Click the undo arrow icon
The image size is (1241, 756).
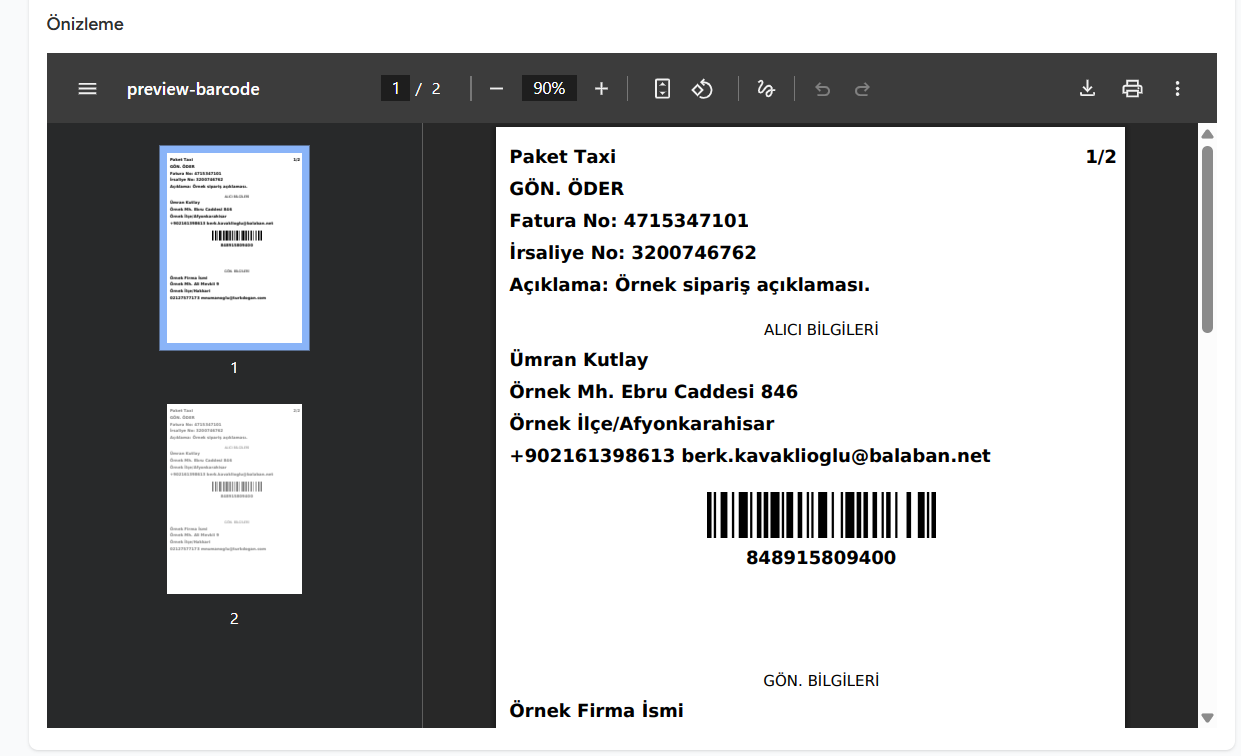[822, 89]
